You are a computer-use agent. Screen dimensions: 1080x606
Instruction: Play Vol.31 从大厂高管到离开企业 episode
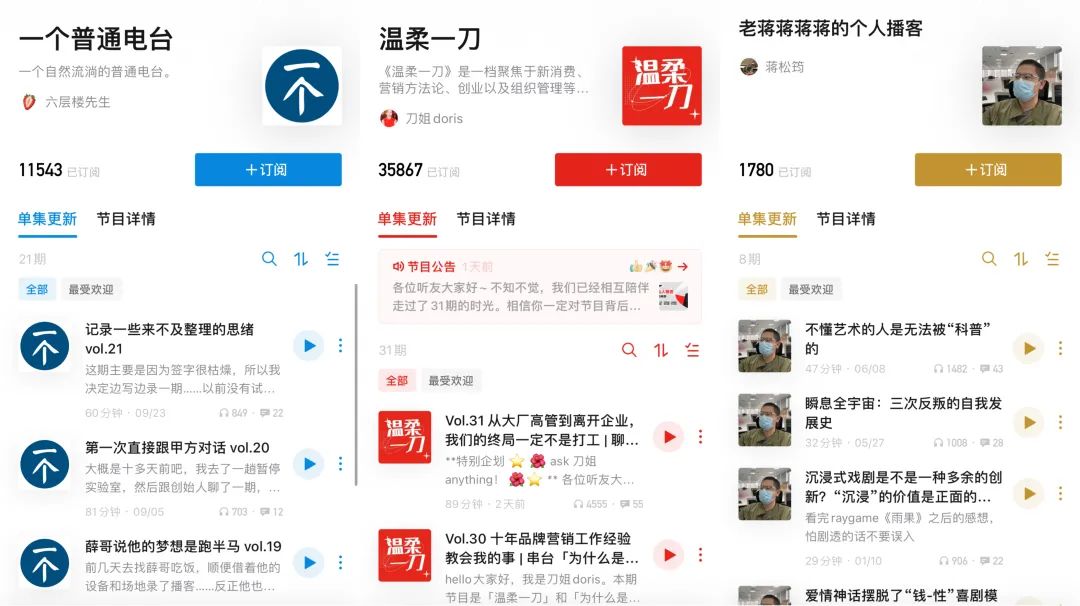(x=669, y=437)
